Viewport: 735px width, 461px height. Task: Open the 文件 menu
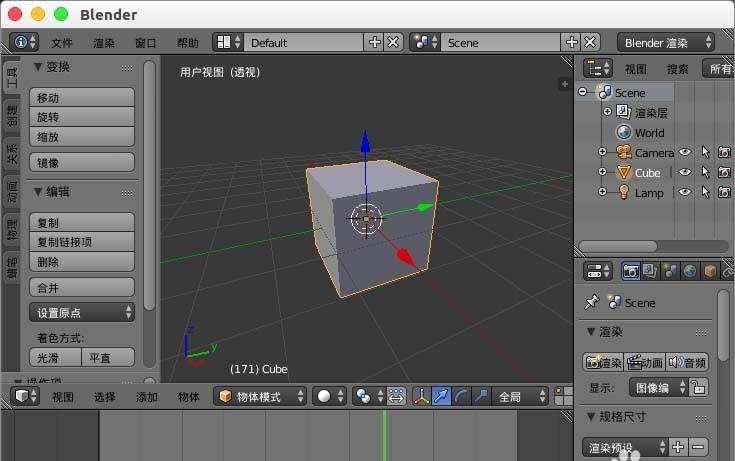pos(62,43)
